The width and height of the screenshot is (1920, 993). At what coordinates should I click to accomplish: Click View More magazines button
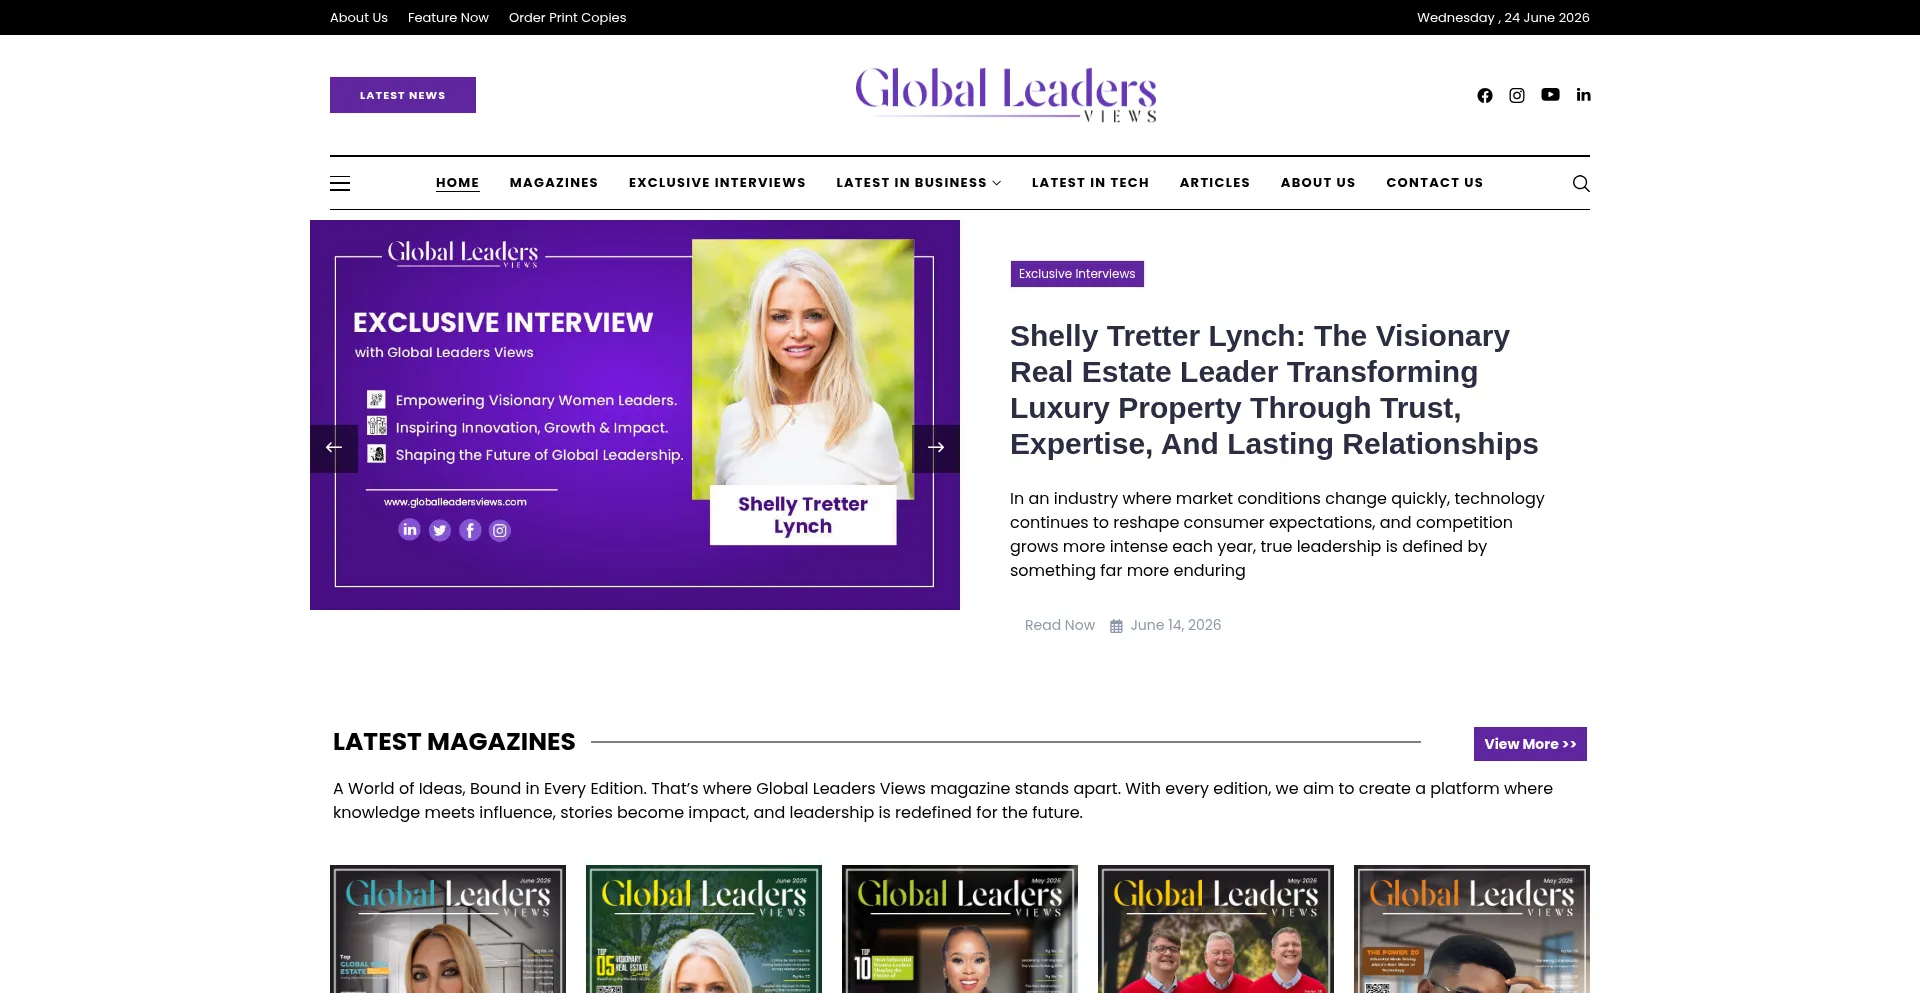click(x=1530, y=744)
